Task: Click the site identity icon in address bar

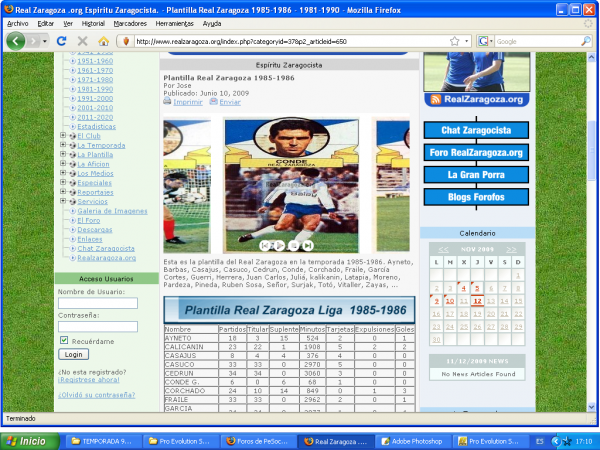Action: click(126, 41)
